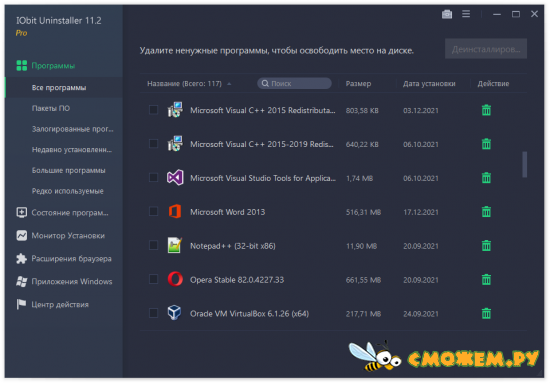Viewport: 550px width, 383px height.
Task: Click the Notepad++ program icon
Action: (x=175, y=245)
